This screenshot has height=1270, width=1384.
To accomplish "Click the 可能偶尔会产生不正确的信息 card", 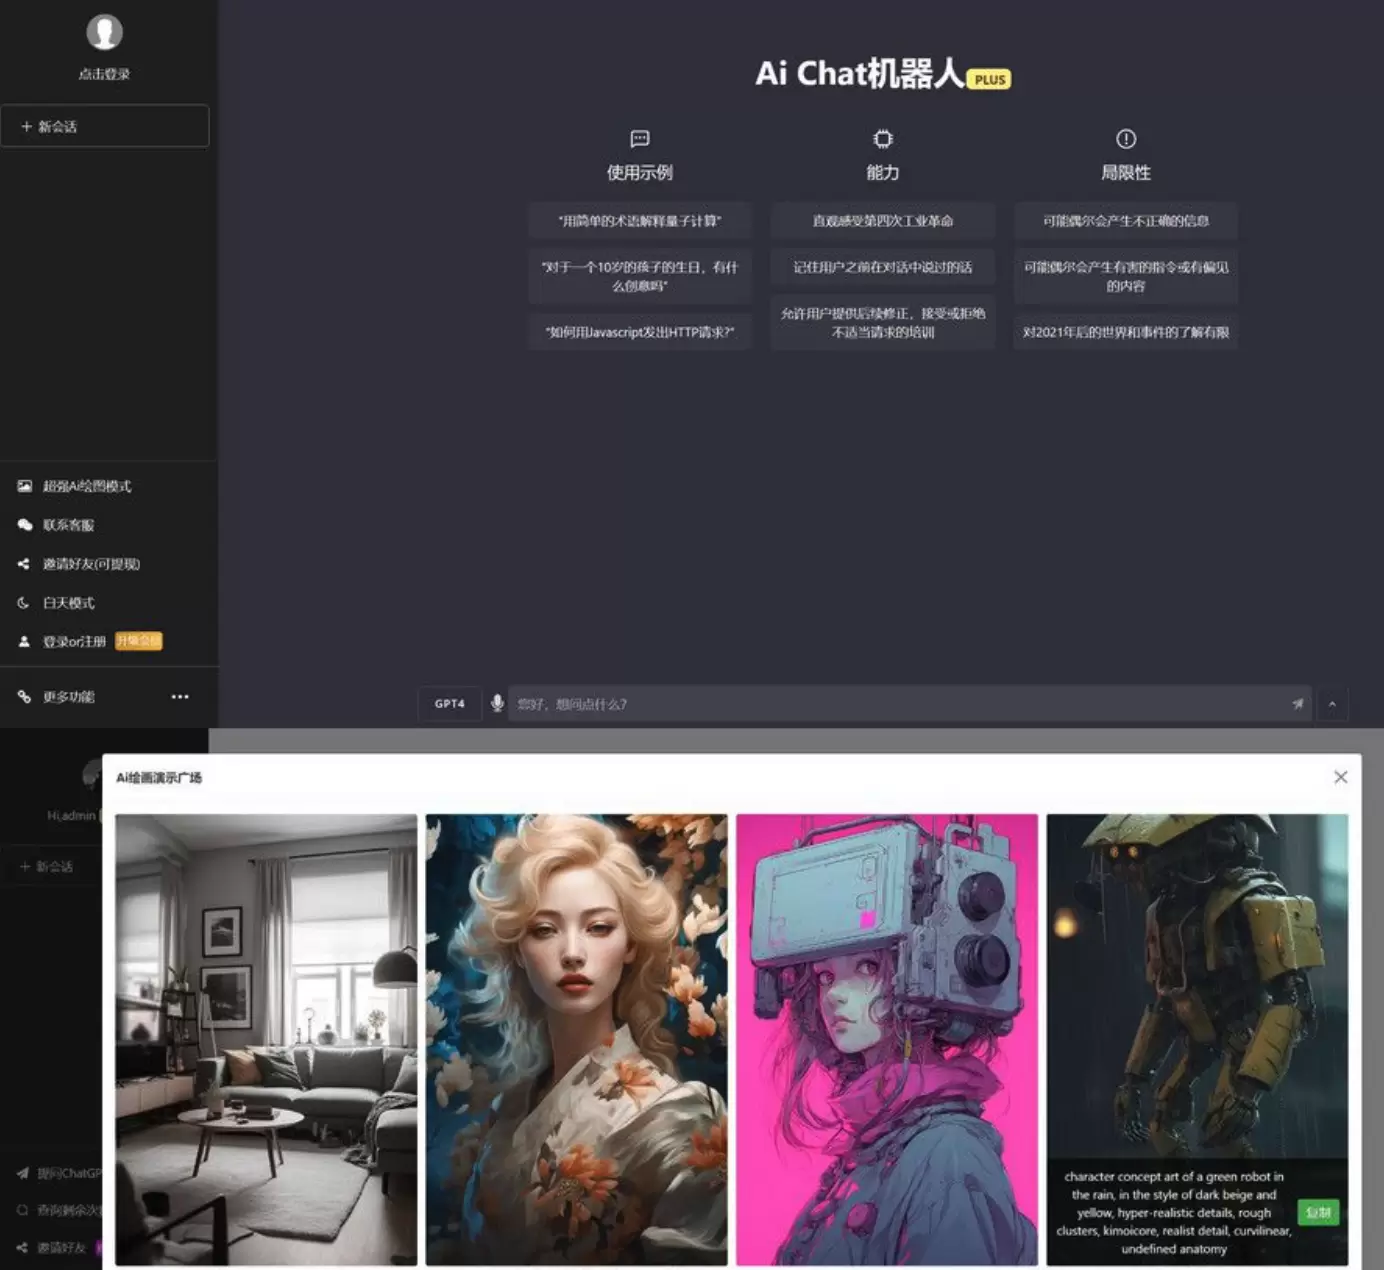I will pyautogui.click(x=1126, y=221).
